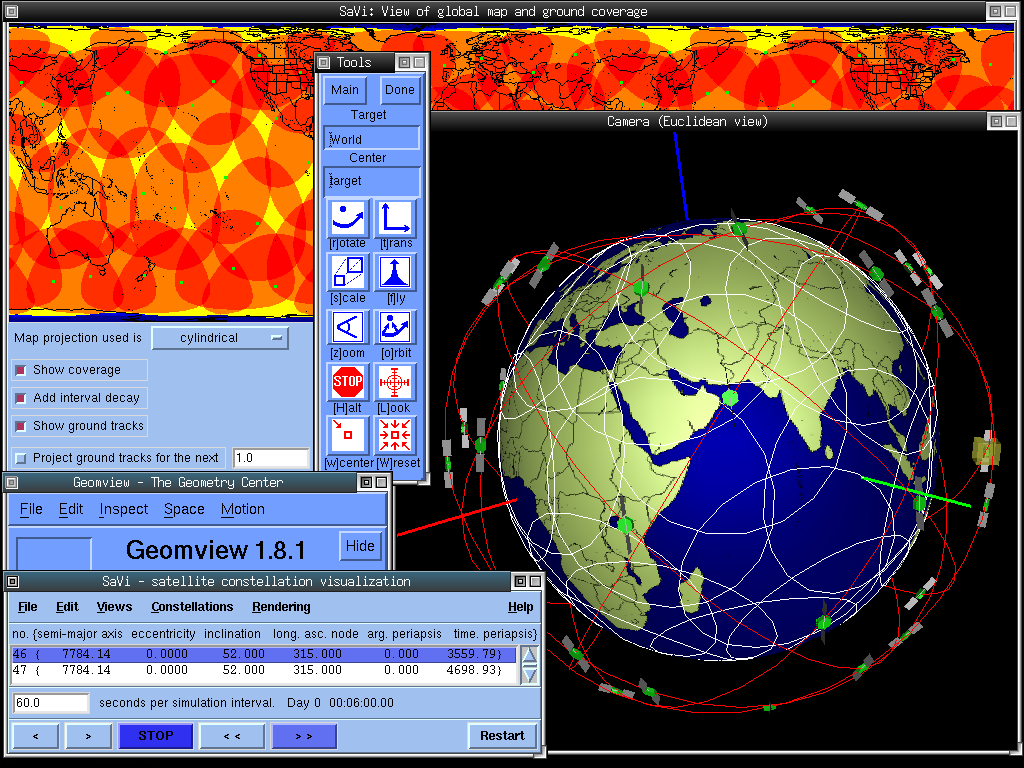Click the seconds per simulation interval field

[51, 703]
